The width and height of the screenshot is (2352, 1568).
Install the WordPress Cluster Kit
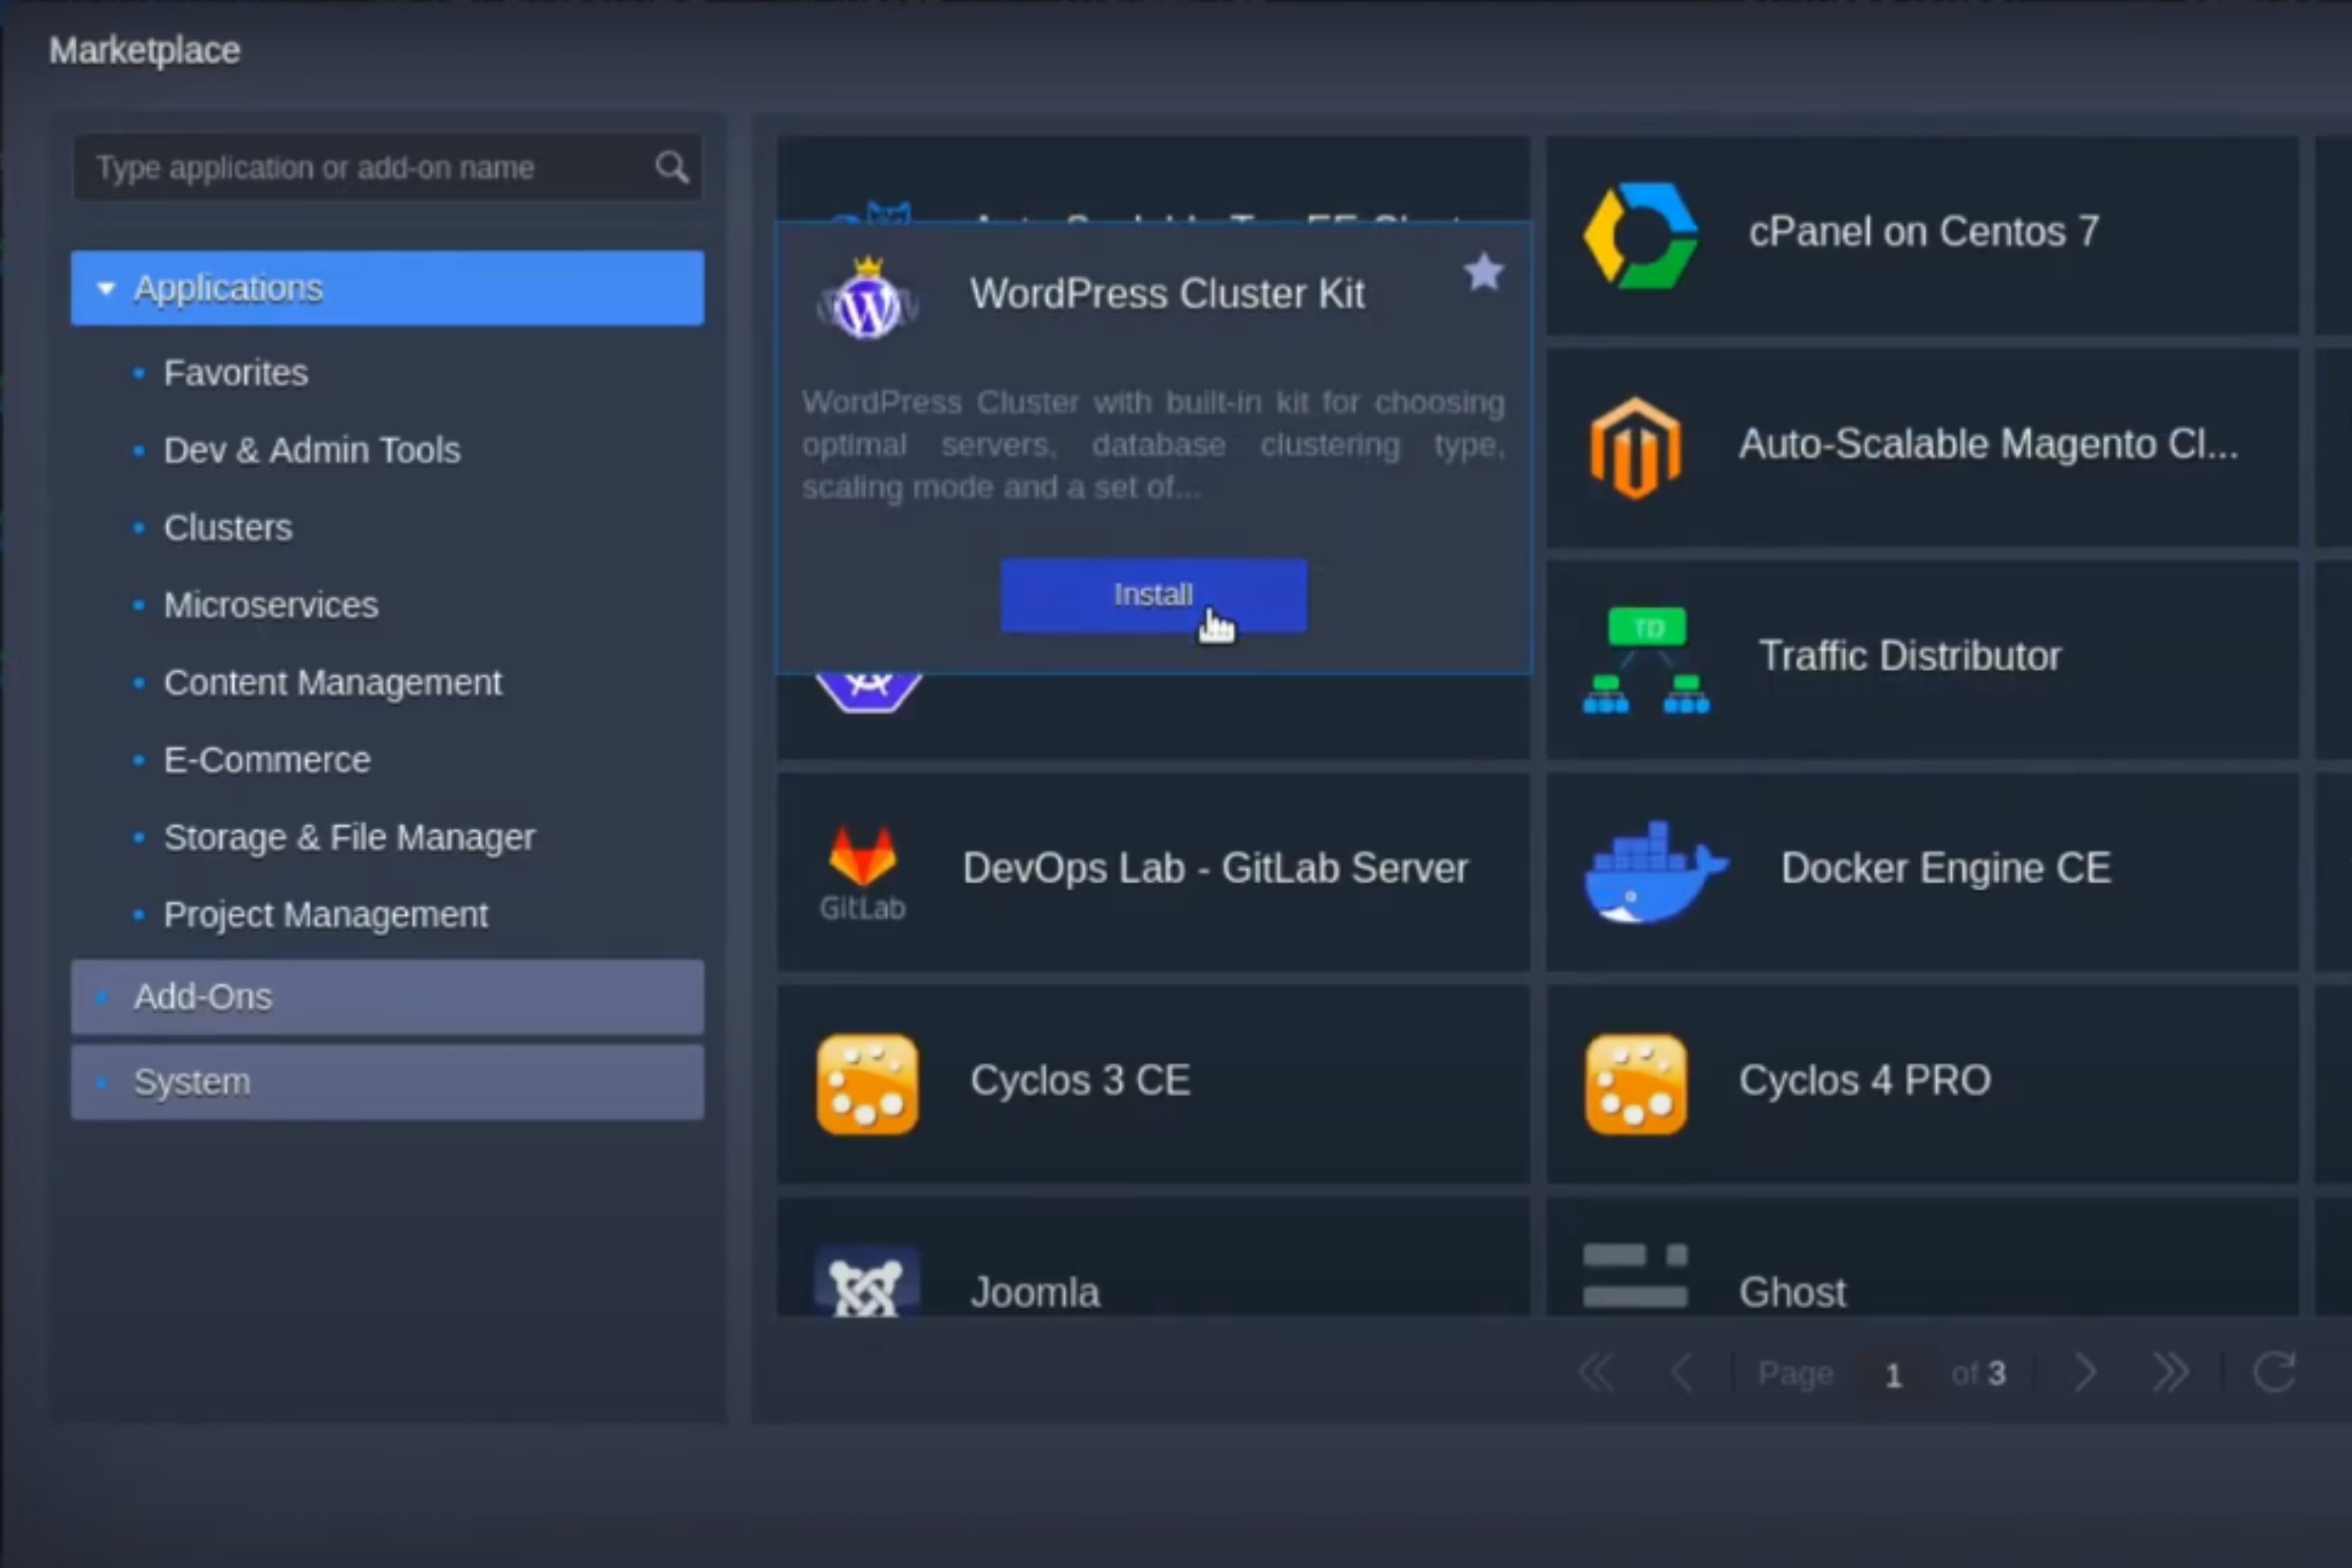tap(1153, 595)
